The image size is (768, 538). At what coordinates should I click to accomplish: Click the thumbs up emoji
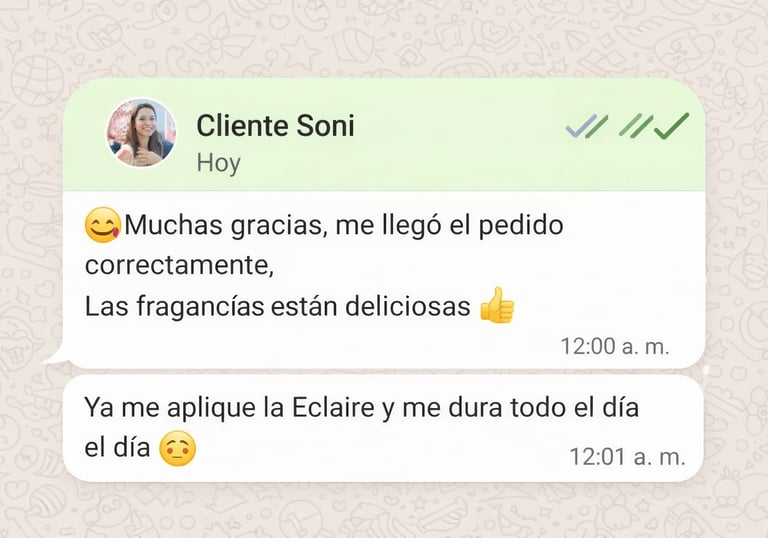click(x=497, y=305)
